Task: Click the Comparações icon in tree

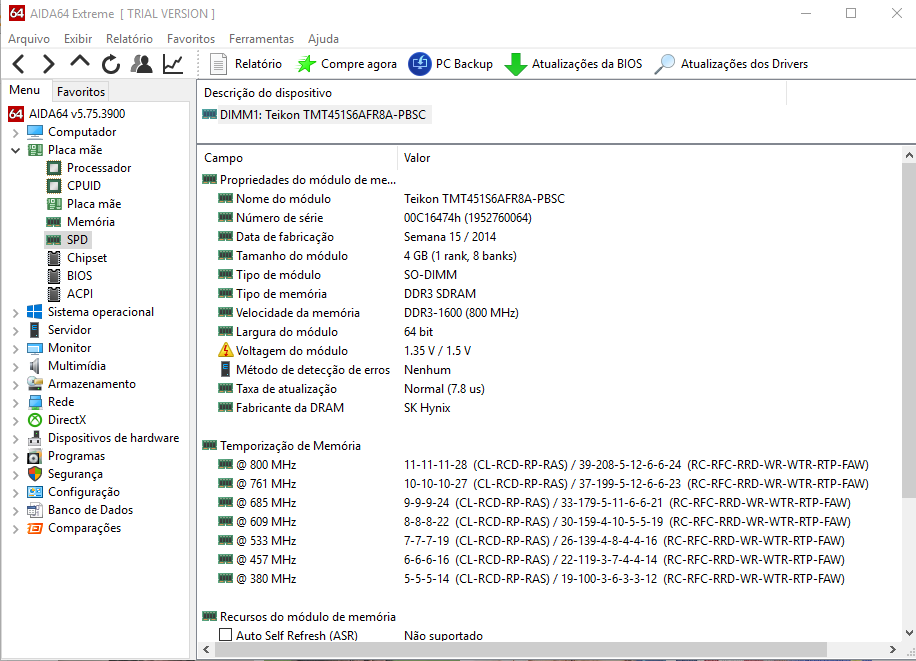Action: [x=35, y=528]
